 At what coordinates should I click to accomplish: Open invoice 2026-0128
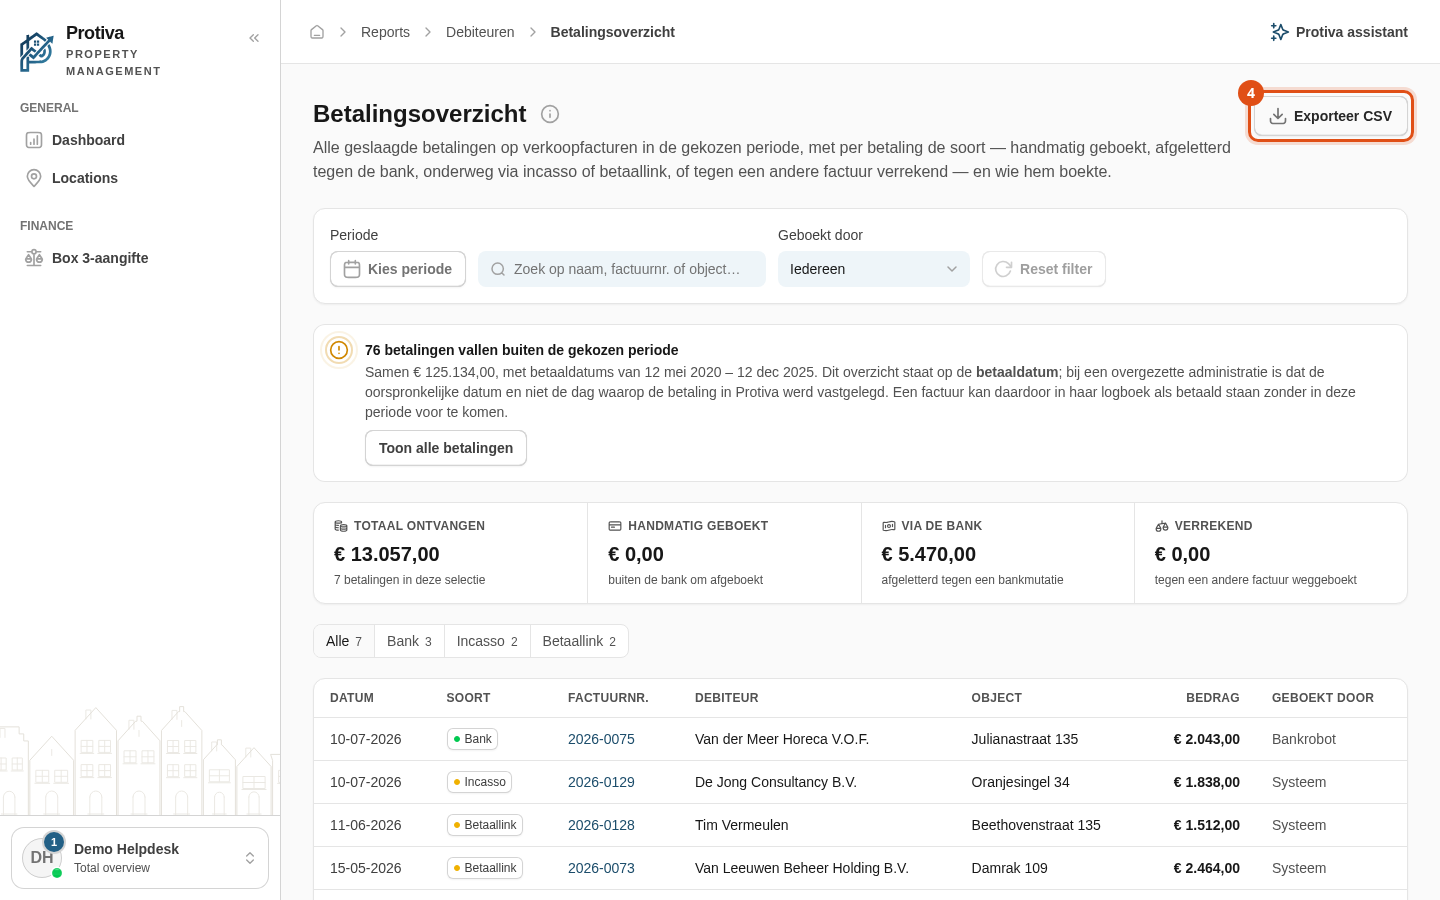click(601, 825)
